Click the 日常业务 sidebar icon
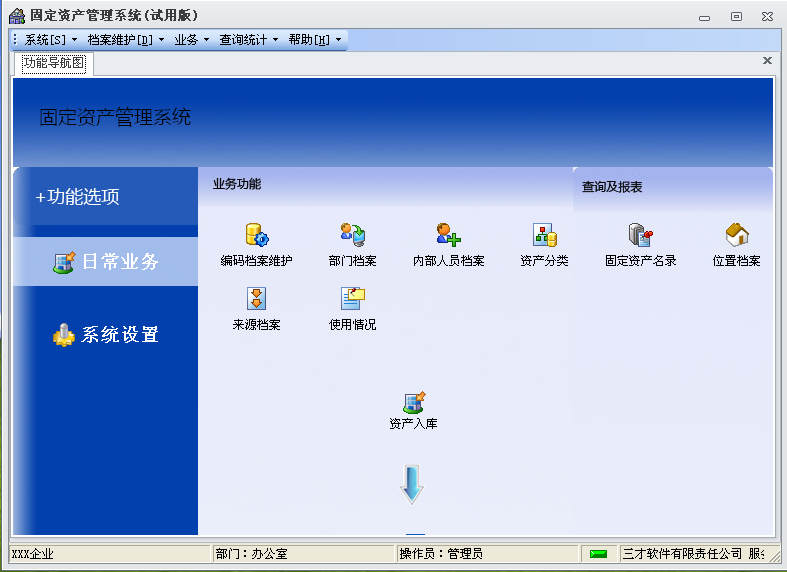The width and height of the screenshot is (787, 572). click(x=64, y=262)
